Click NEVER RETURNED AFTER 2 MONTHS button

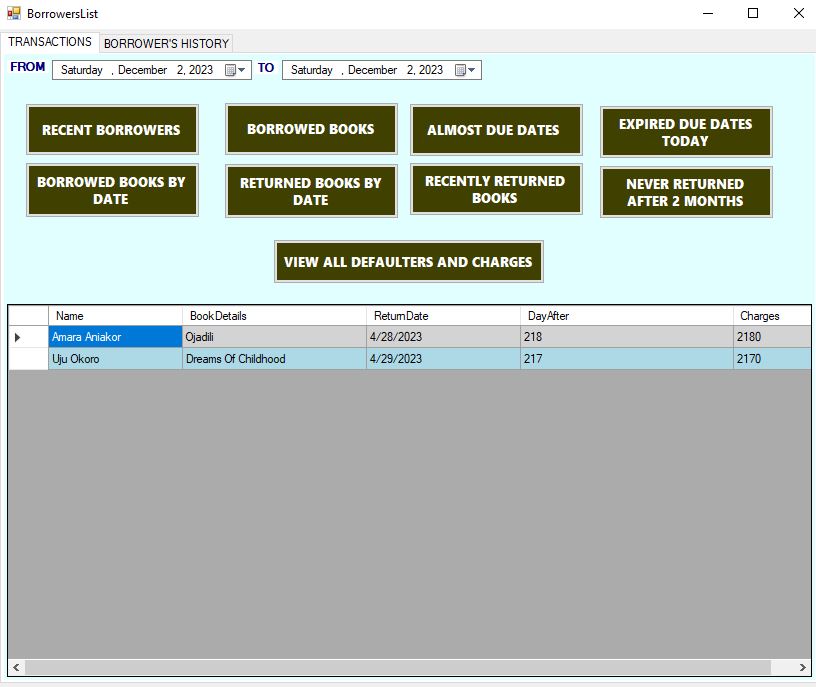point(686,192)
